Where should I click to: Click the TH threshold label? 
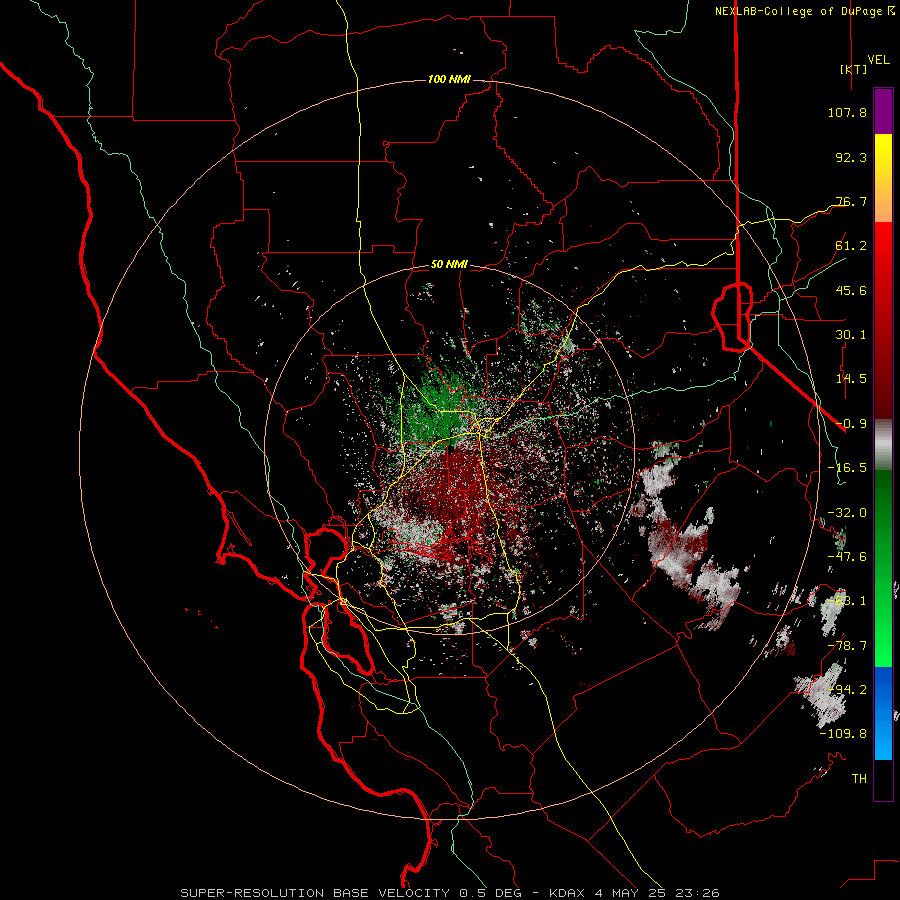click(x=859, y=779)
